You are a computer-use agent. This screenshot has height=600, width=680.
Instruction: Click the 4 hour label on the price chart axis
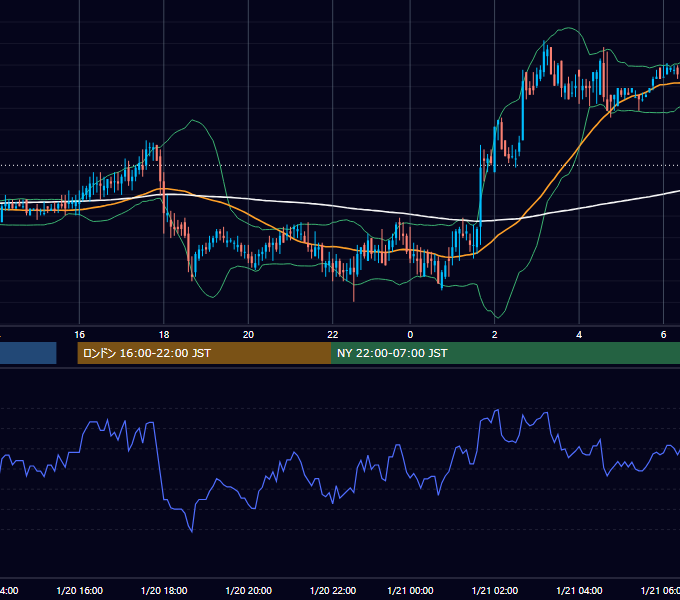pyautogui.click(x=579, y=335)
